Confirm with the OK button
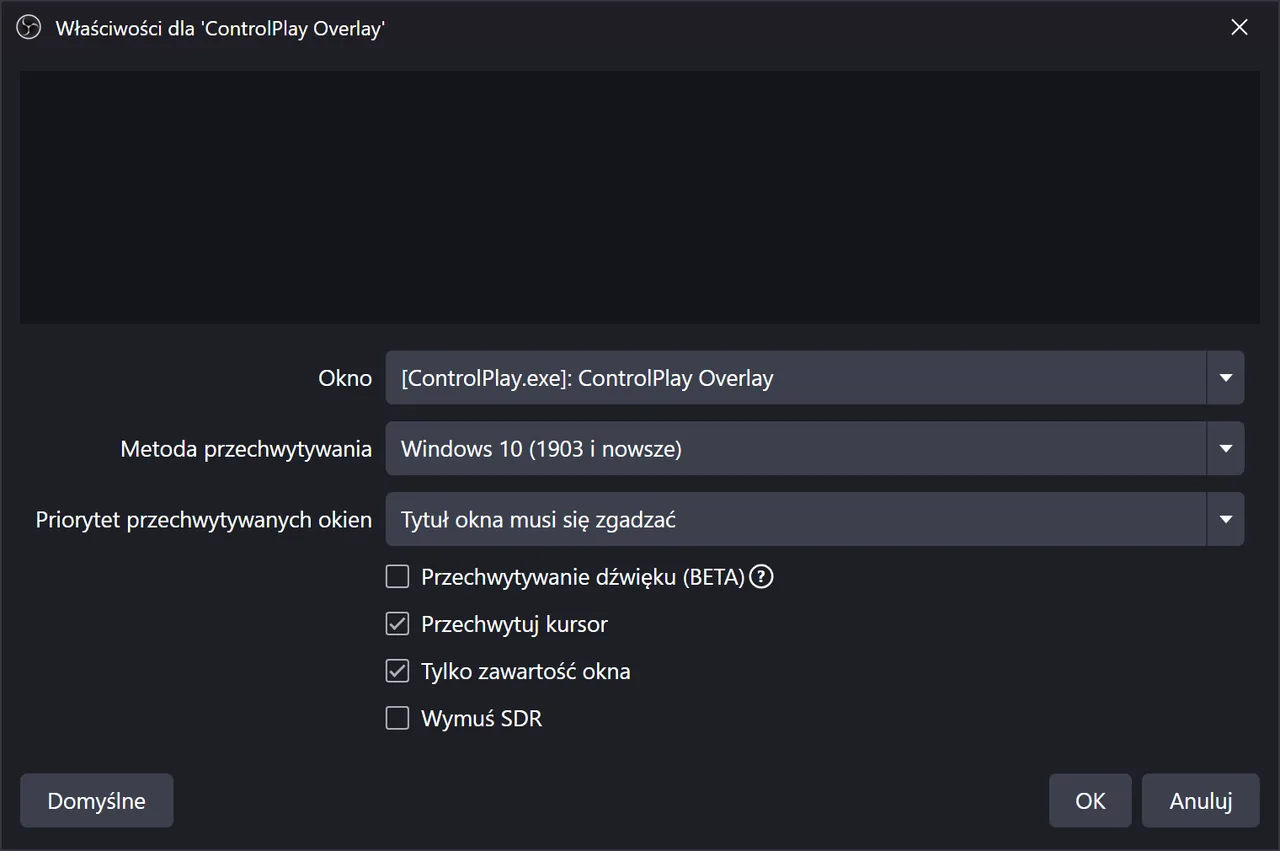This screenshot has height=851, width=1280. [x=1090, y=801]
